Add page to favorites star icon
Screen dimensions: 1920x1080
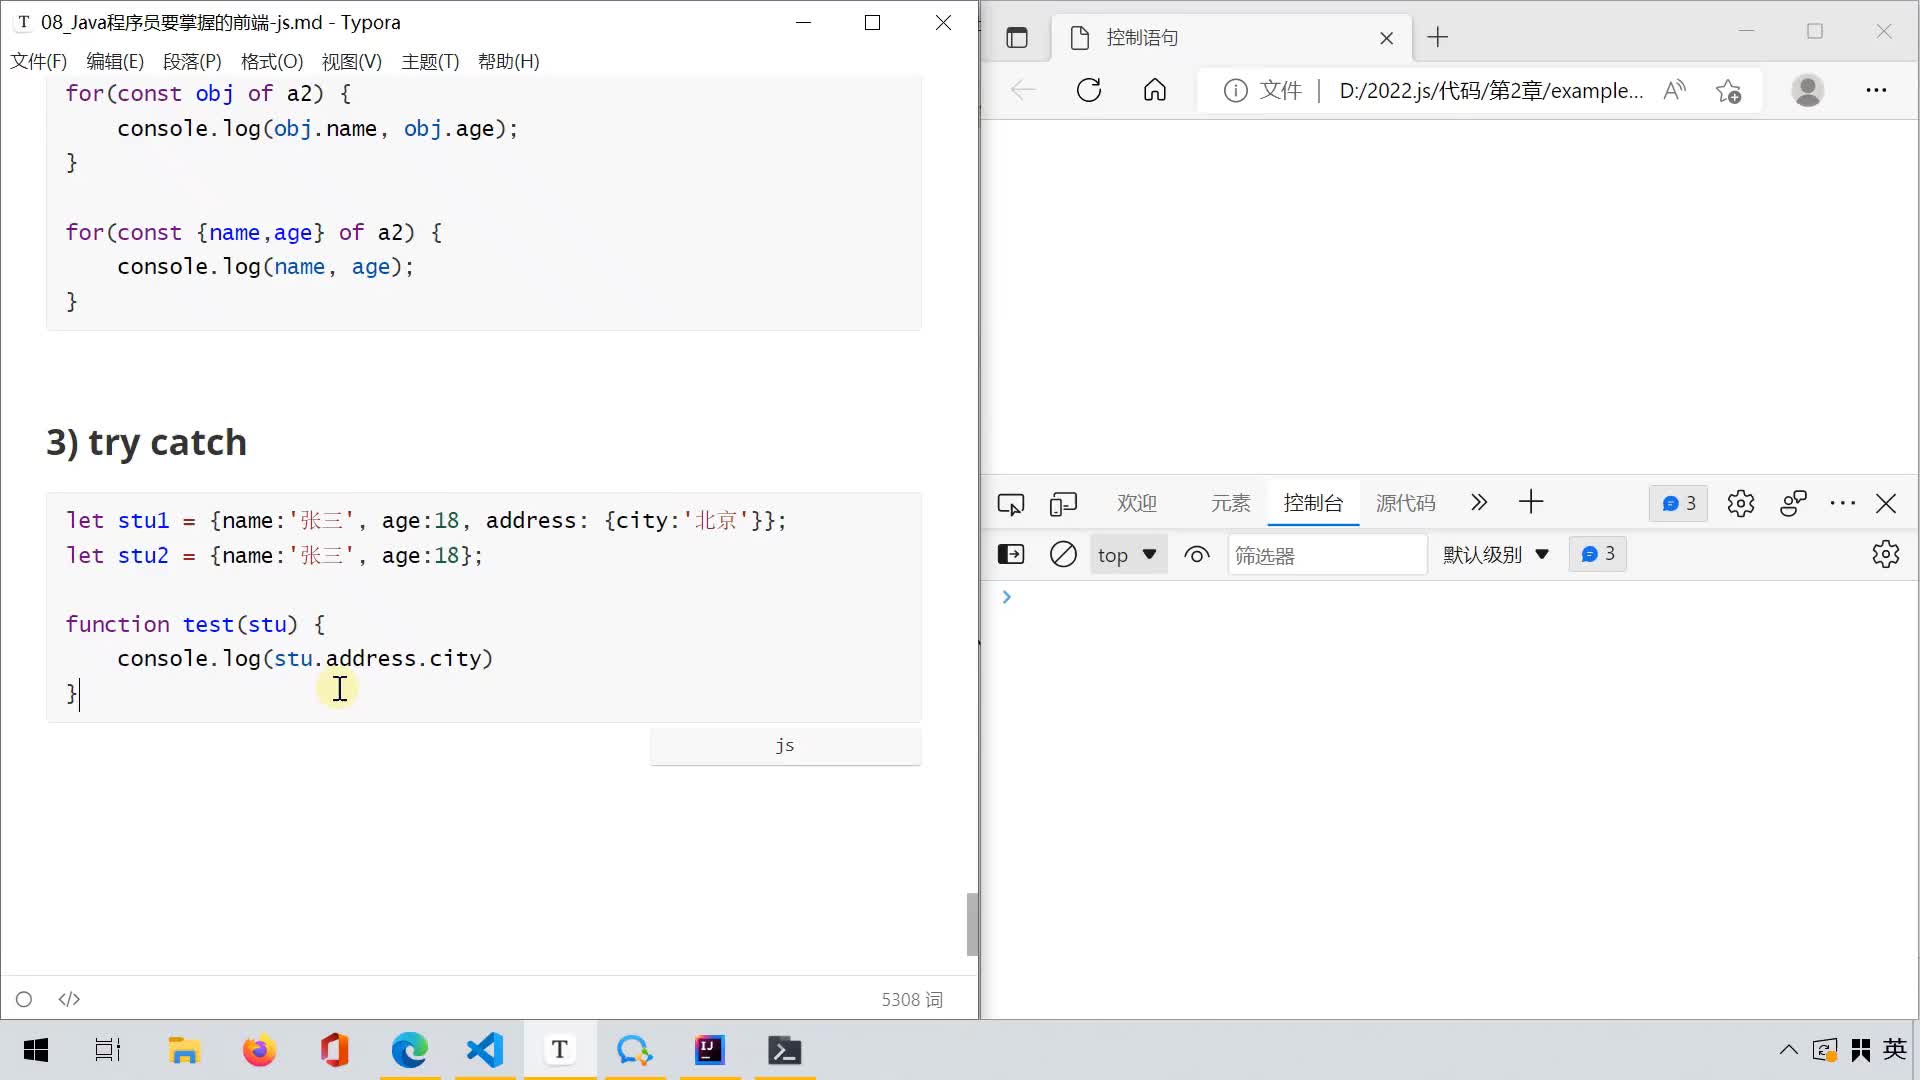point(1728,91)
